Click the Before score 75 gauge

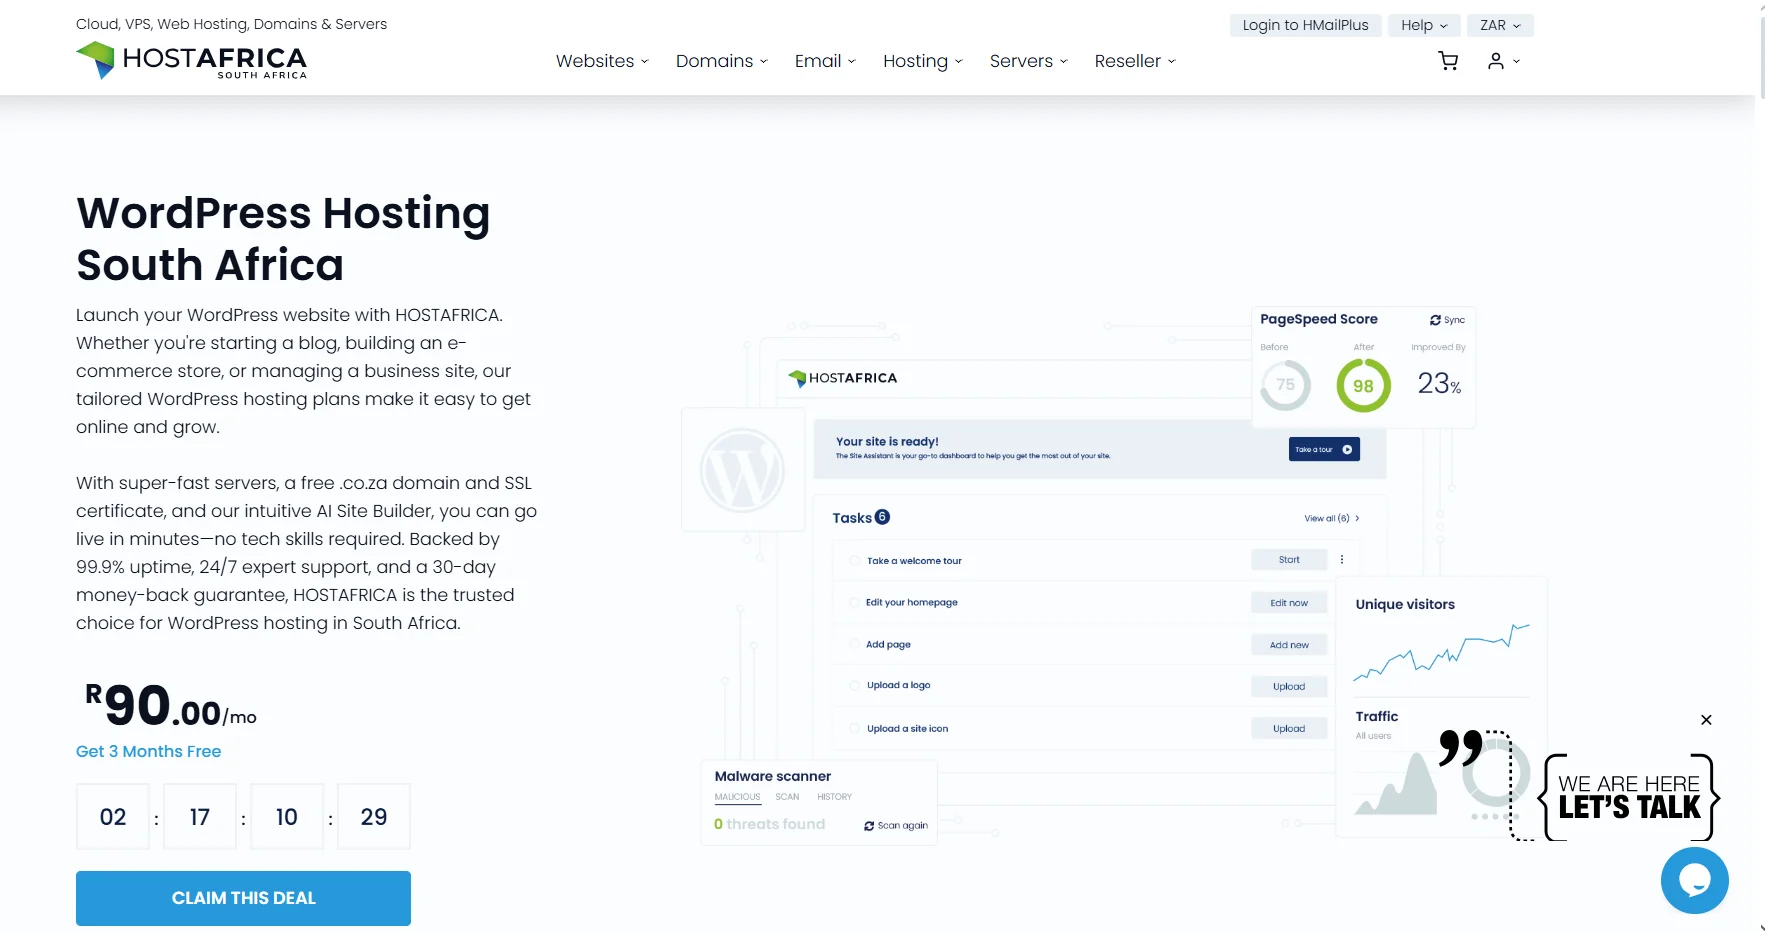click(x=1285, y=385)
